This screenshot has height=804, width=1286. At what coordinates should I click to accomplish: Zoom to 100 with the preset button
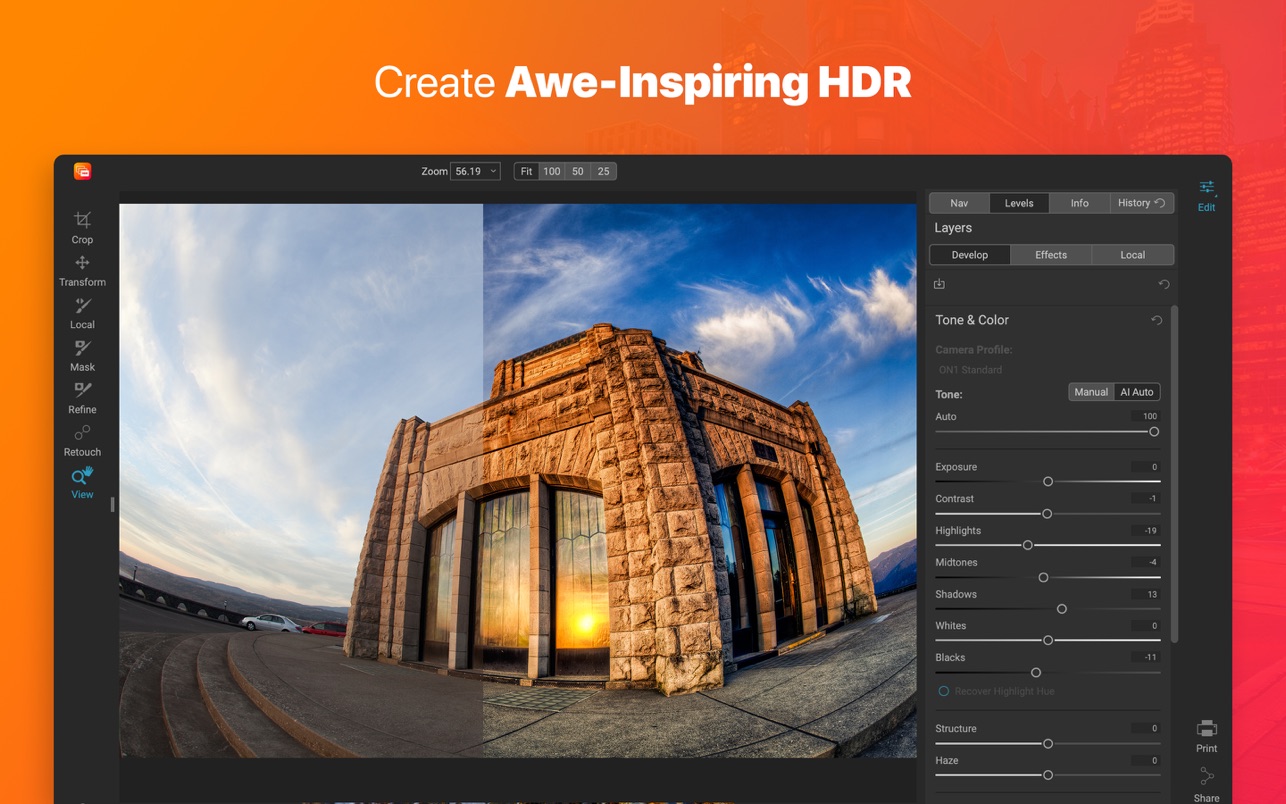point(551,171)
